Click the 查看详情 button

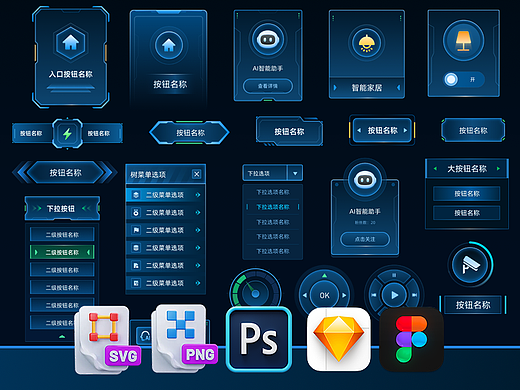(x=268, y=86)
